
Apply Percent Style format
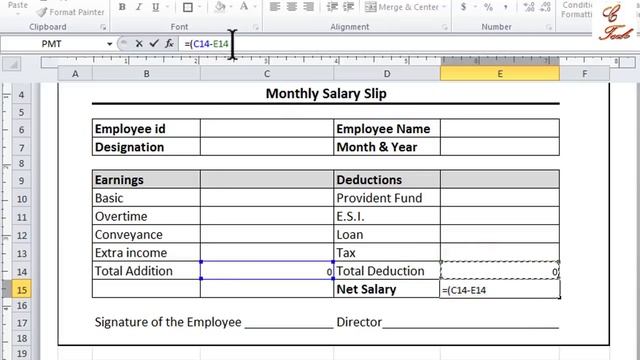488,7
